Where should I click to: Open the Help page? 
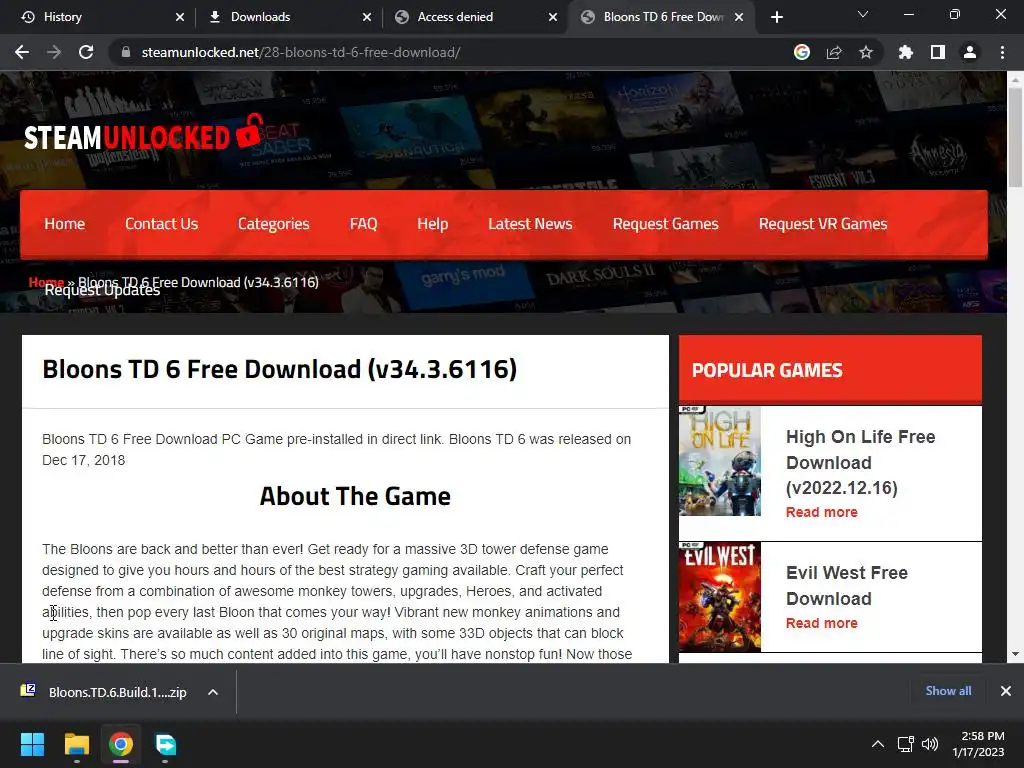432,224
